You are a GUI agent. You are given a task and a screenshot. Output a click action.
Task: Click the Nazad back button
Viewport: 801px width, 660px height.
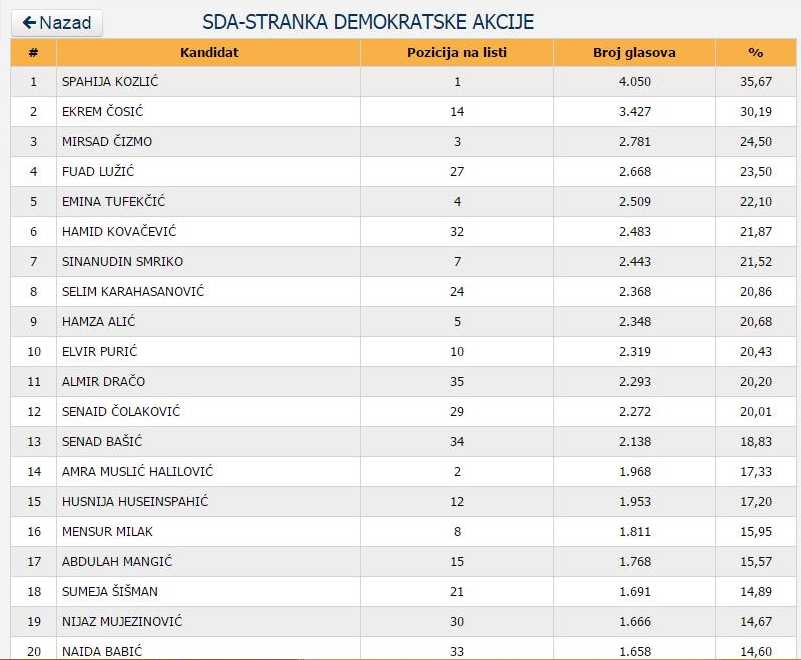click(x=57, y=23)
